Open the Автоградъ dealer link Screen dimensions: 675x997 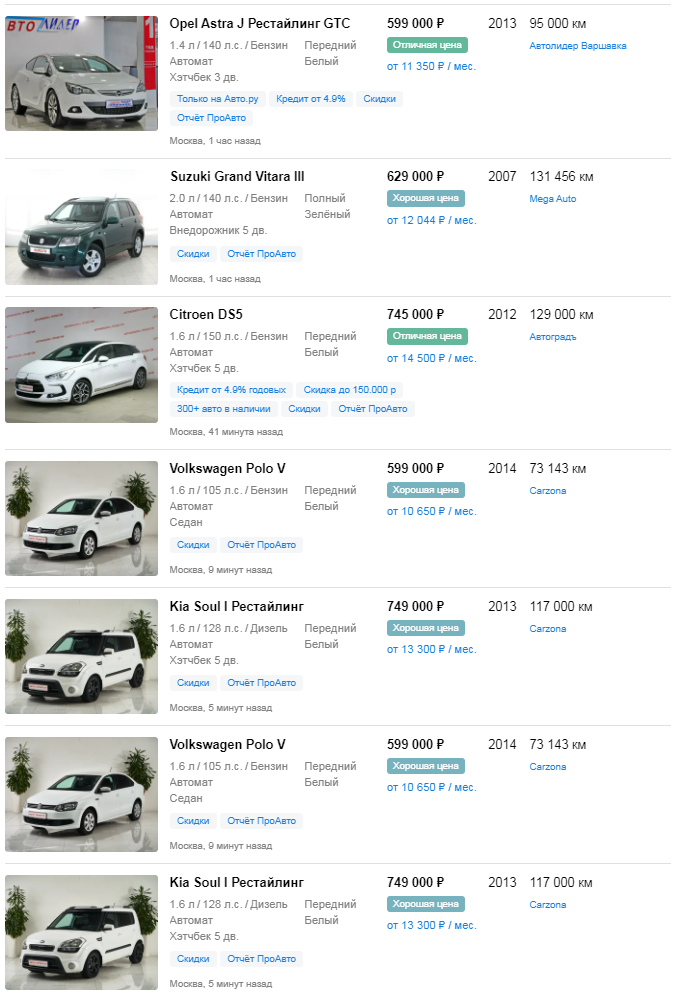(552, 337)
